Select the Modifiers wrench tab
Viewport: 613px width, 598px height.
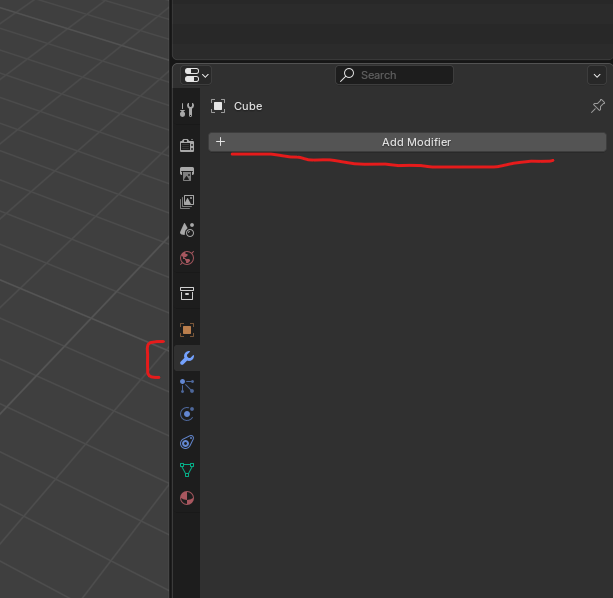click(x=187, y=358)
